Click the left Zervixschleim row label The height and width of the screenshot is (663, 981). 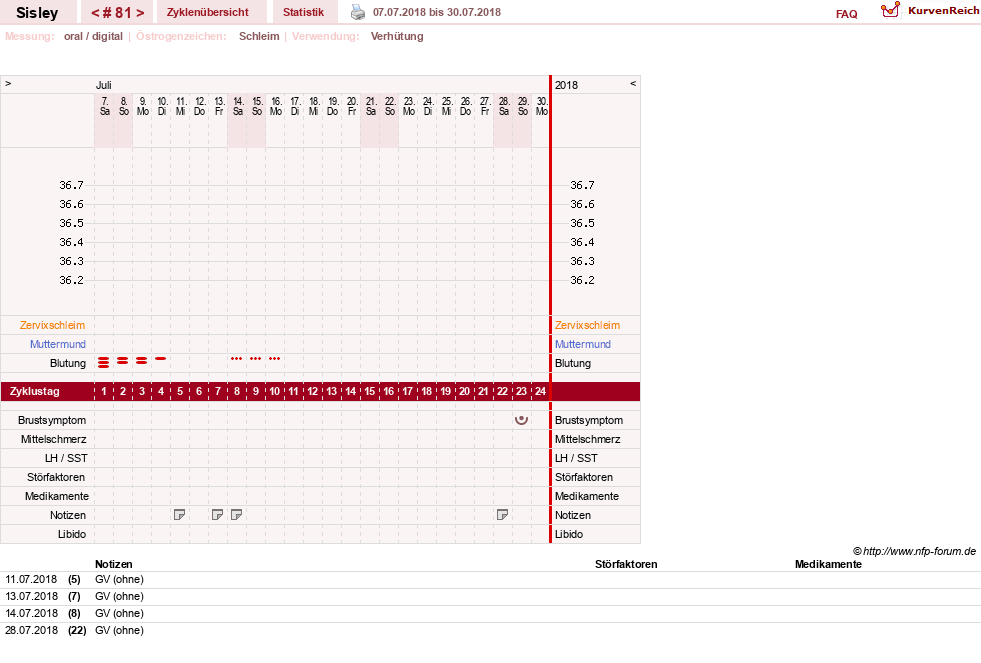click(53, 325)
